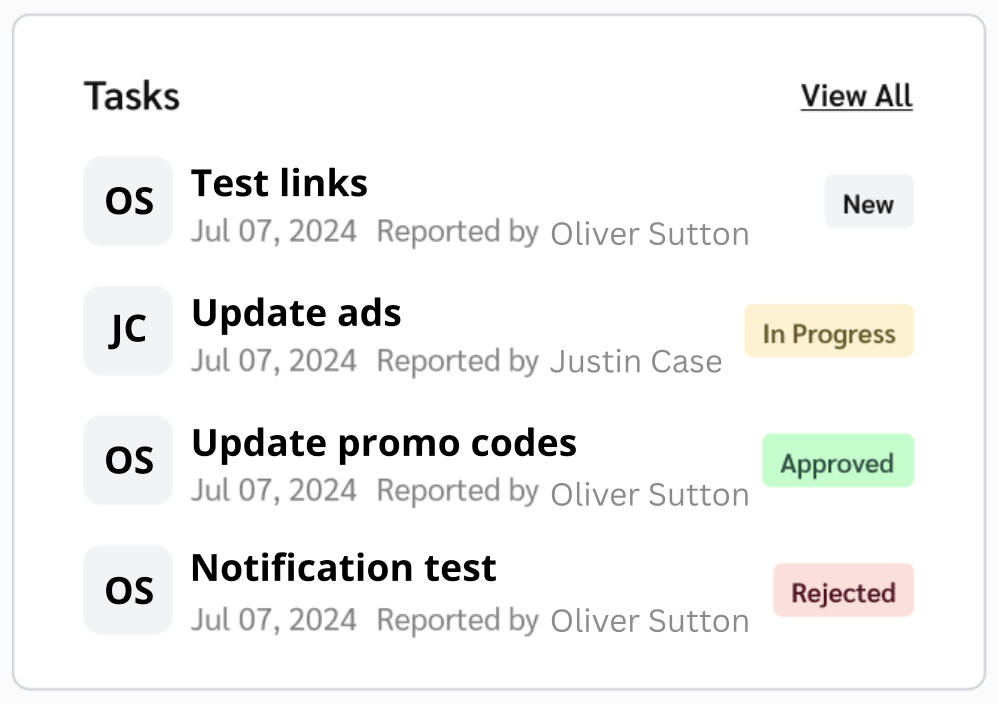Click the OS avatar beside Update promo codes
998x704 pixels.
(x=129, y=460)
